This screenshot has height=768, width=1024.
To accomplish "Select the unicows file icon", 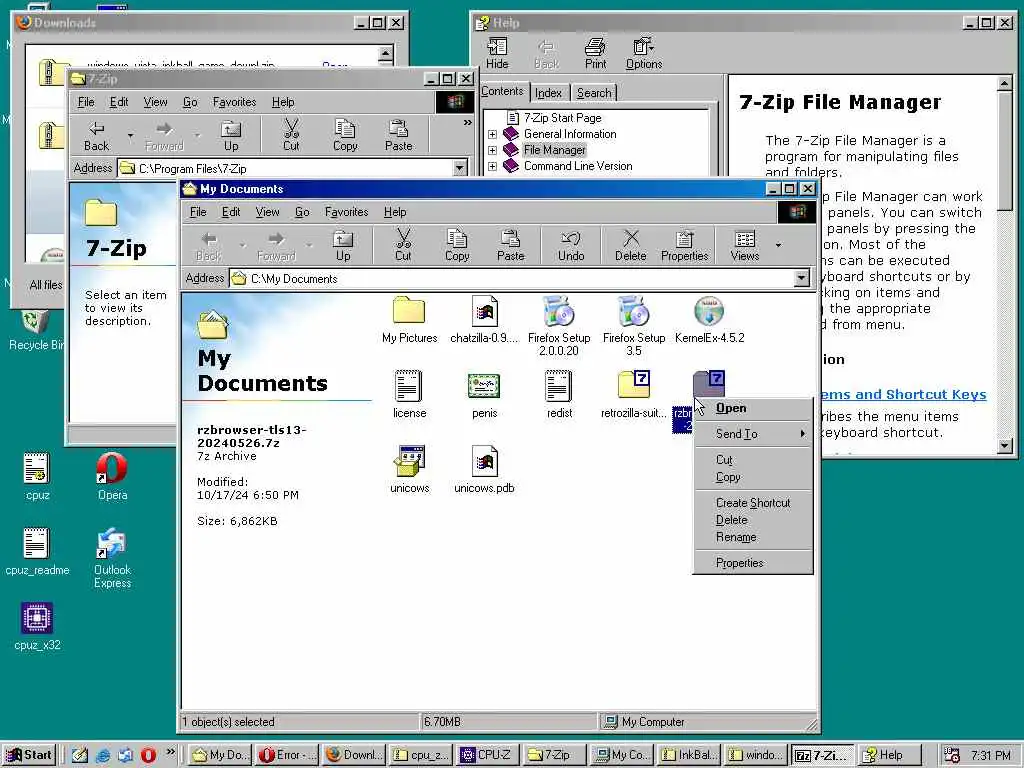I will click(409, 470).
